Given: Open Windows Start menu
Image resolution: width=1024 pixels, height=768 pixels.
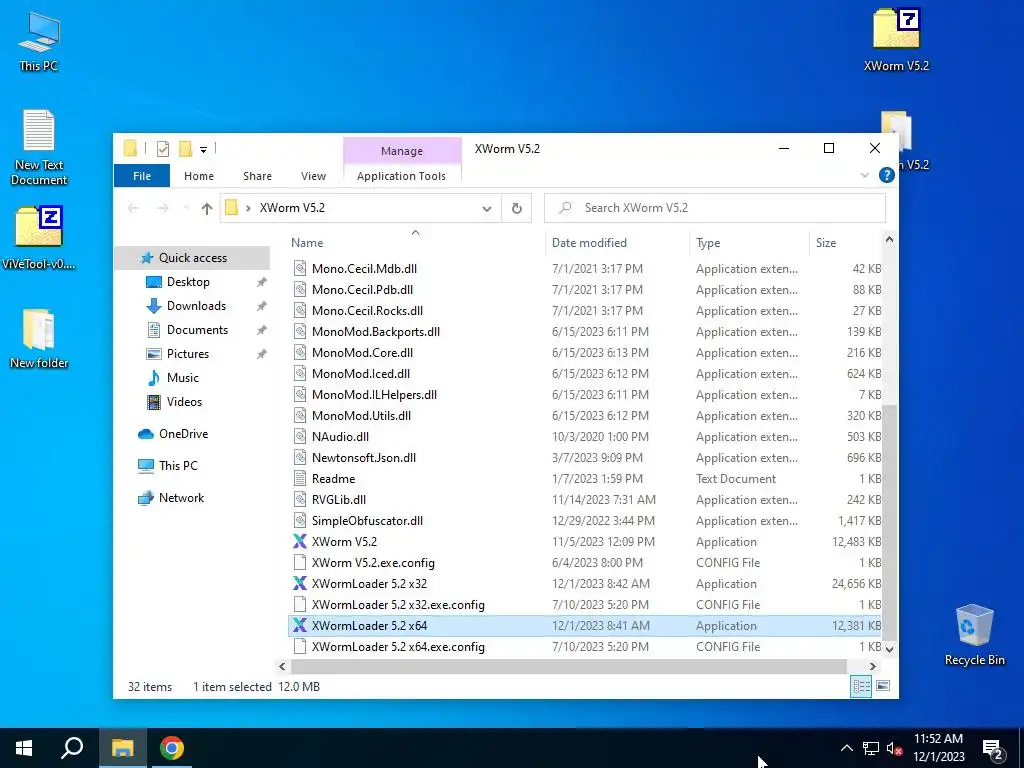Looking at the screenshot, I should (x=24, y=748).
